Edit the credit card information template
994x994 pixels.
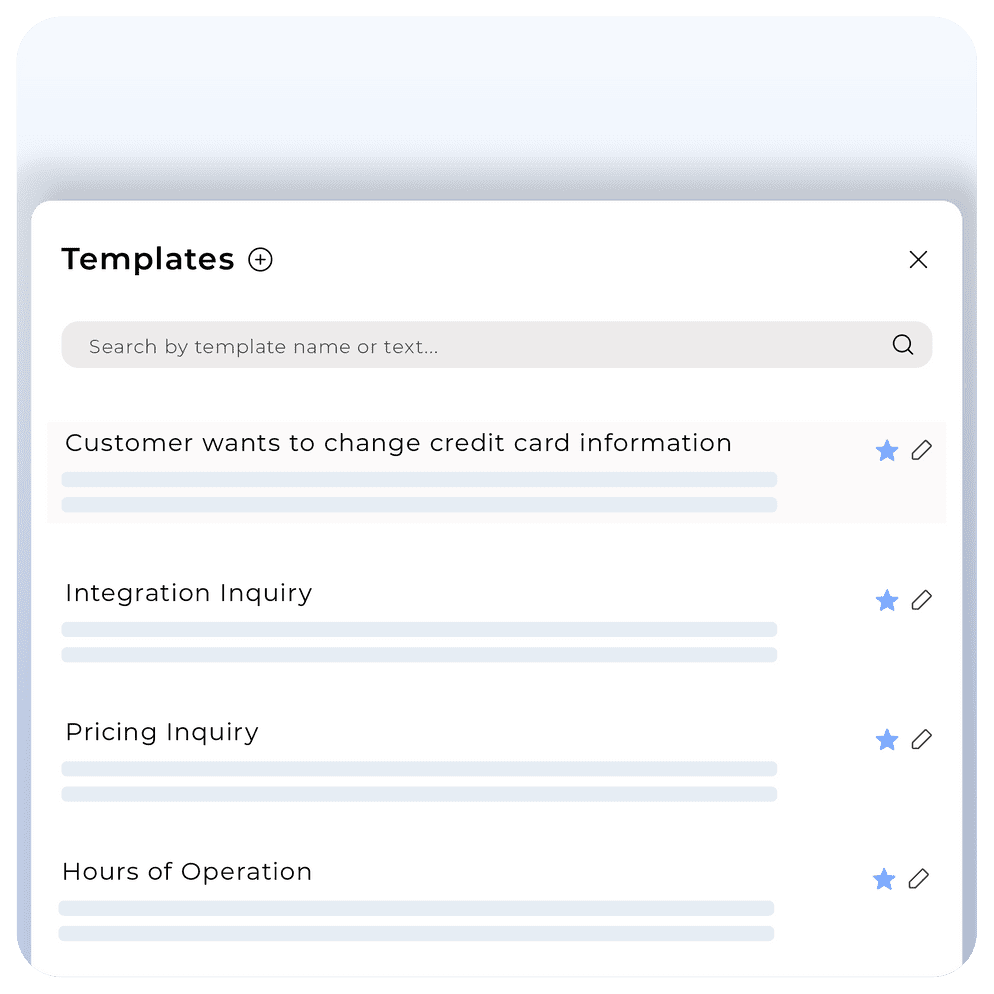click(x=921, y=450)
